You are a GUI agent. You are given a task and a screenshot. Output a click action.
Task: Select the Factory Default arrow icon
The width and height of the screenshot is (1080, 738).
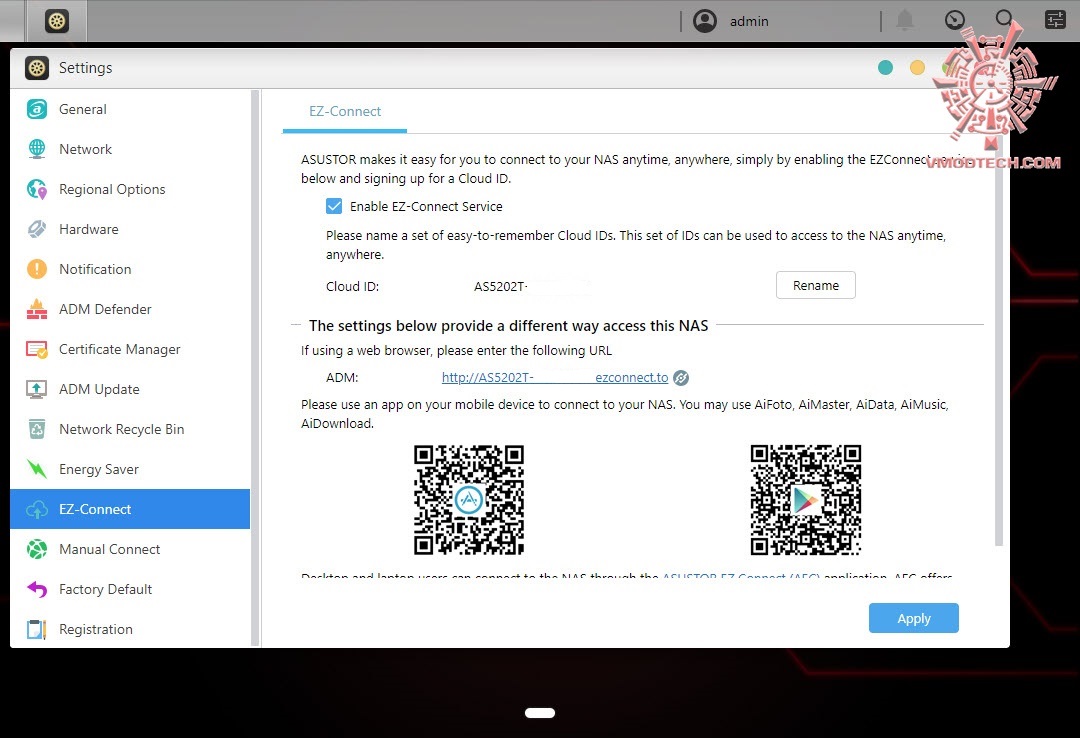37,589
